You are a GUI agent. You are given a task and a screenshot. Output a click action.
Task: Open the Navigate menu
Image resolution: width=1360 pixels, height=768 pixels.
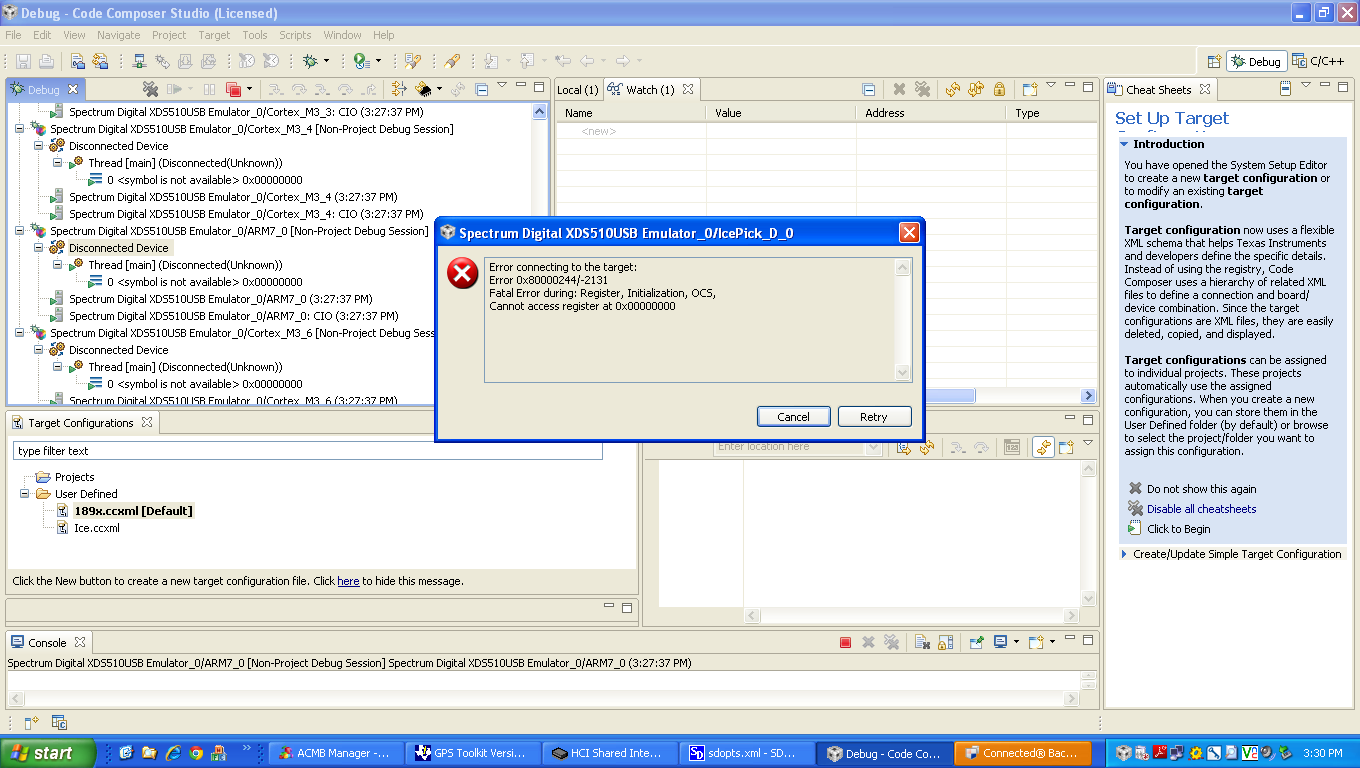click(x=119, y=35)
